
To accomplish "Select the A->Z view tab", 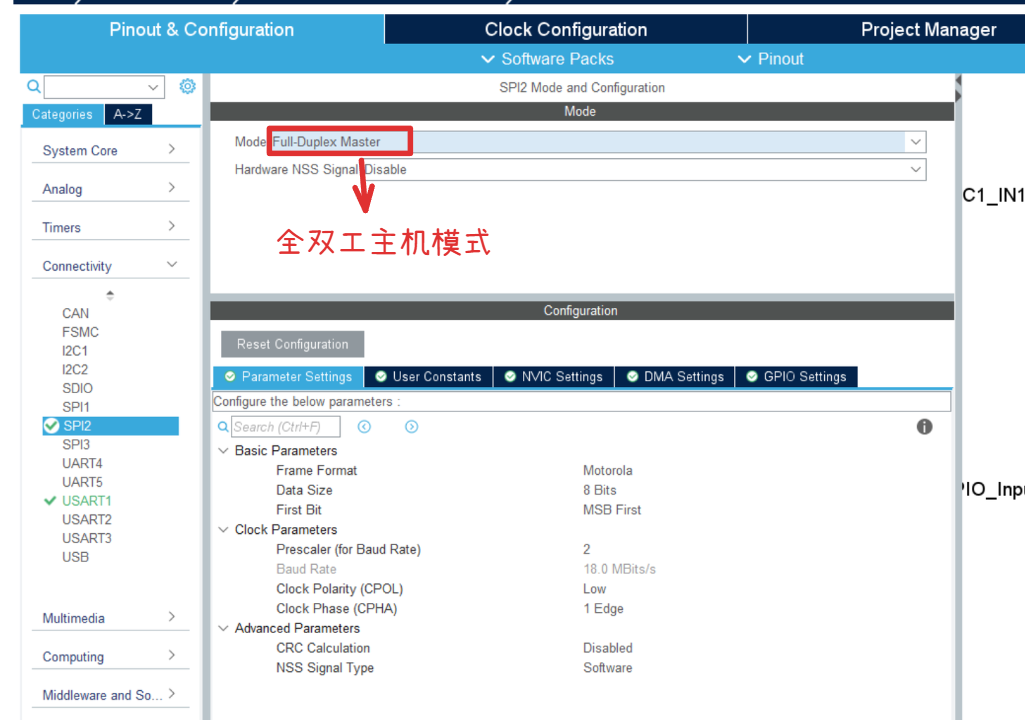I will tap(127, 114).
